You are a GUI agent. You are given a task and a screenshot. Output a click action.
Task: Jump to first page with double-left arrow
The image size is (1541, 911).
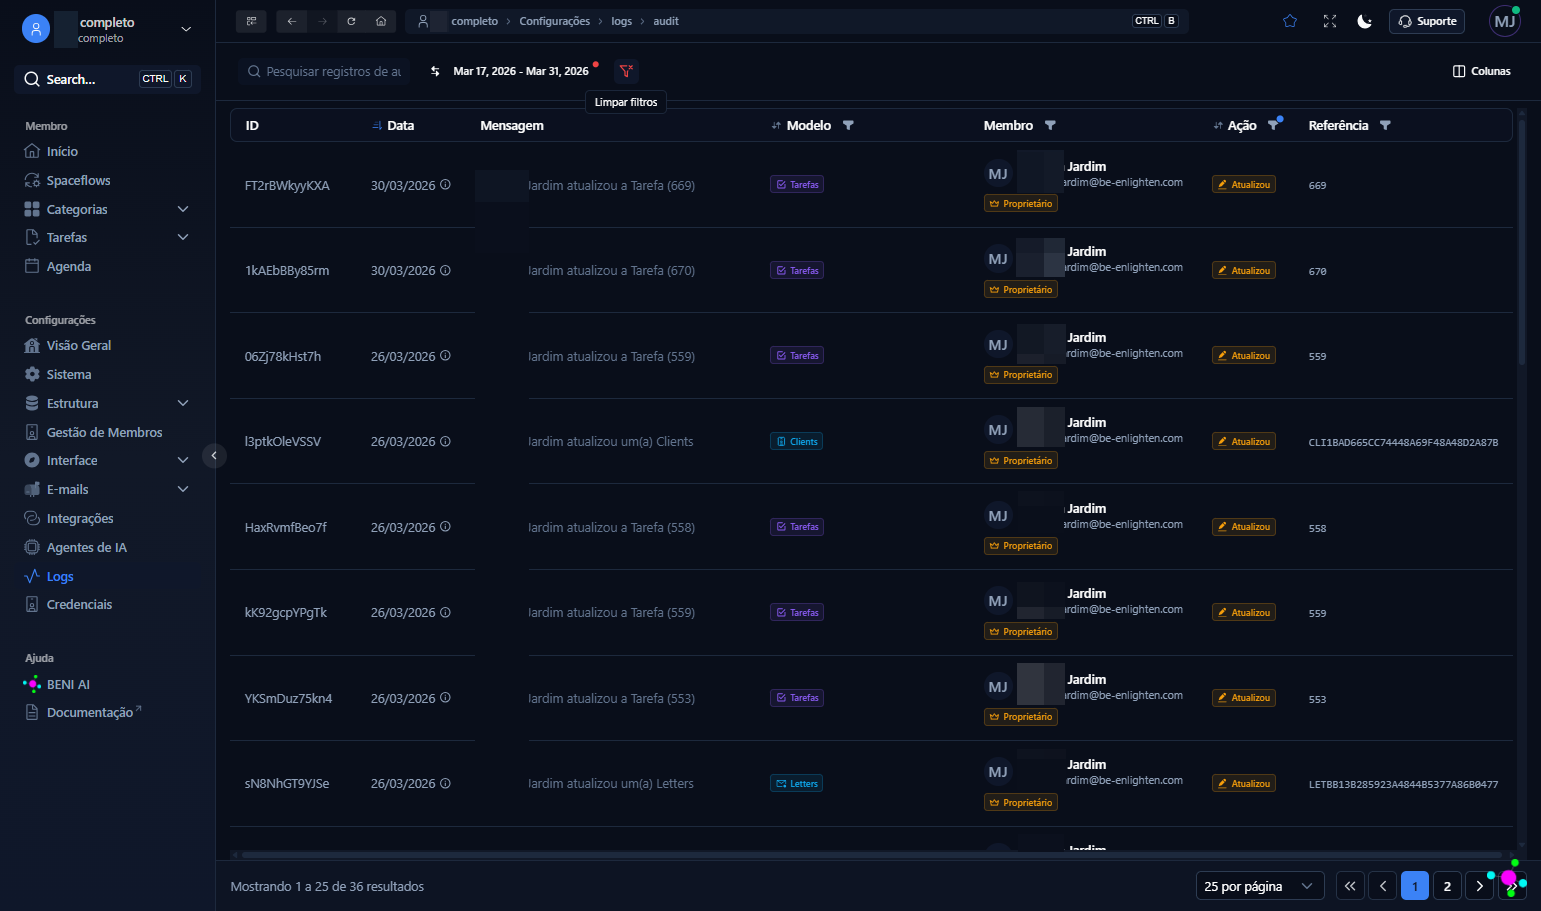[1350, 886]
